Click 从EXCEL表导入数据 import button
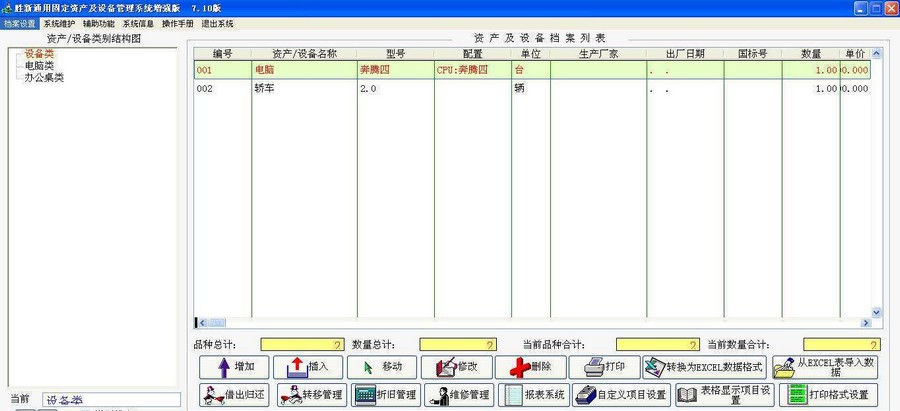Image resolution: width=900 pixels, height=411 pixels. tap(825, 367)
